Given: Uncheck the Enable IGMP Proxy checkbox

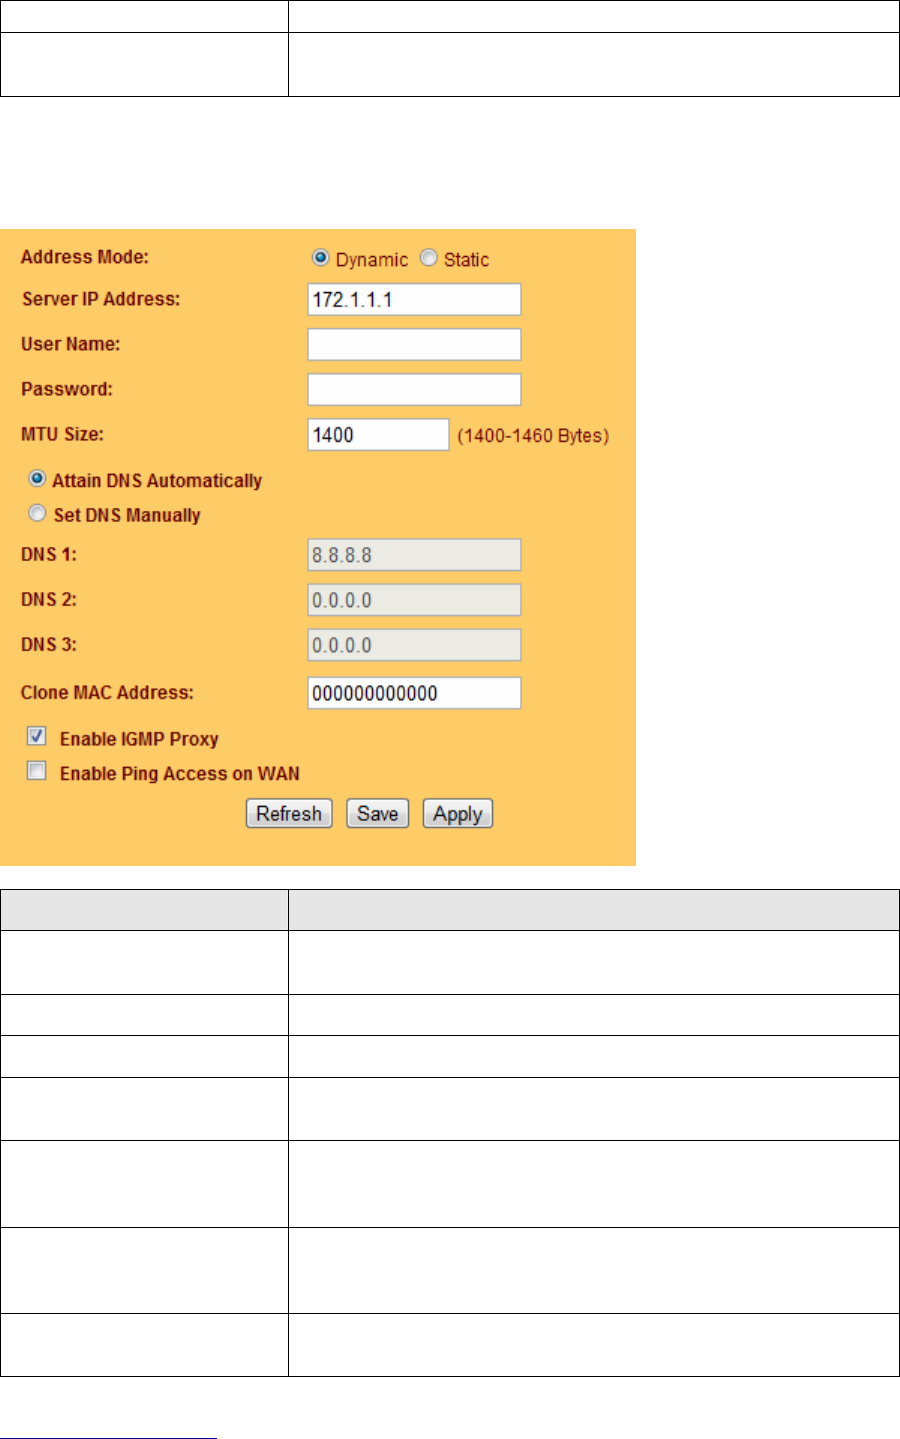Looking at the screenshot, I should [37, 737].
